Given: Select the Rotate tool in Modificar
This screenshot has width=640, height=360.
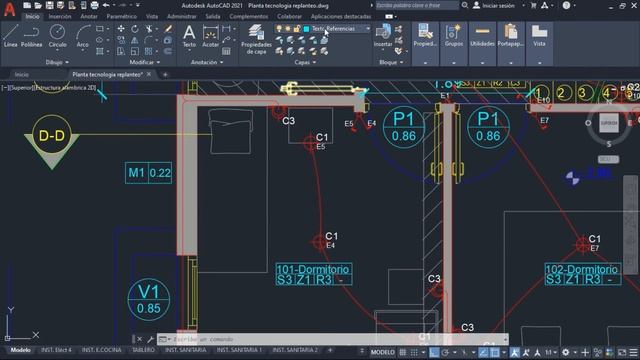Looking at the screenshot, I should click(x=135, y=29).
